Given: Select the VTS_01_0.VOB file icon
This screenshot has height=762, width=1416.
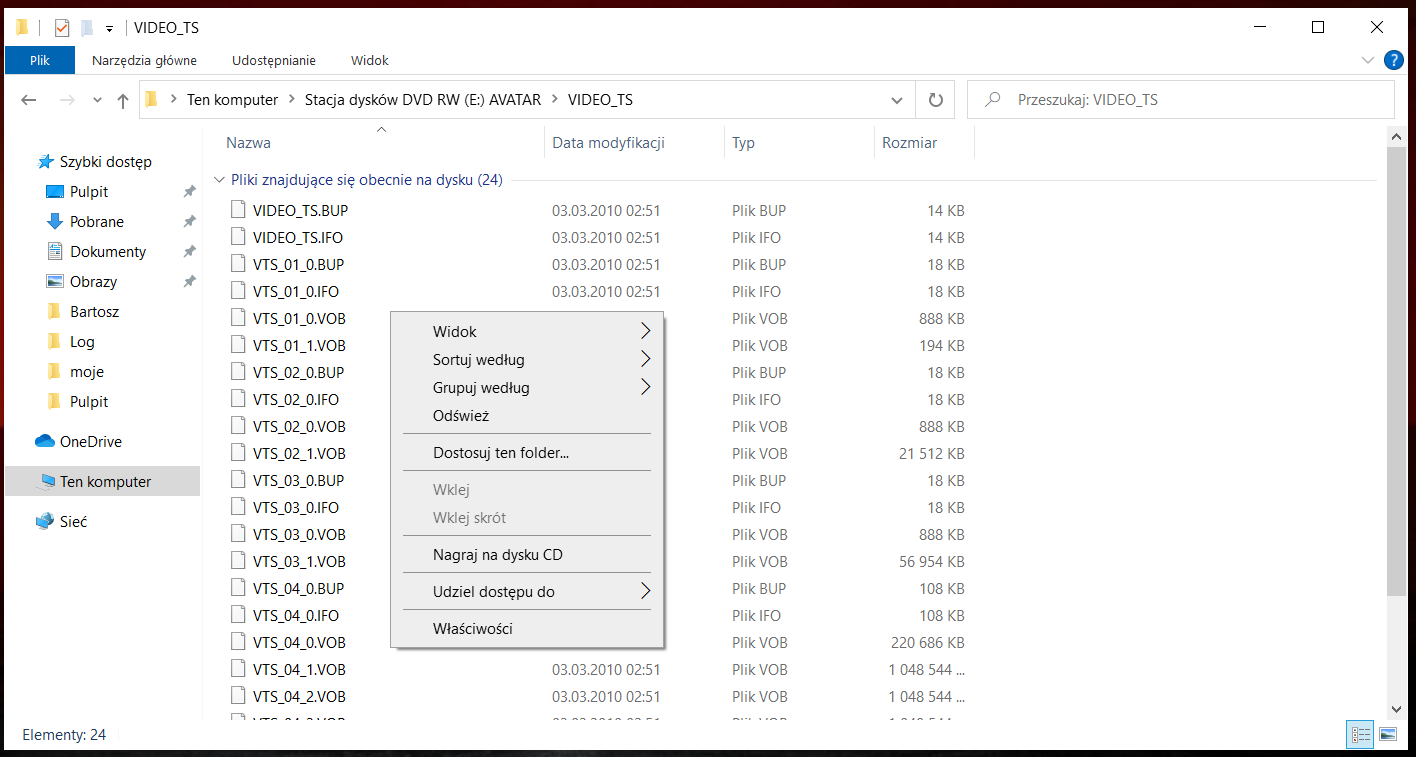Looking at the screenshot, I should [x=238, y=318].
